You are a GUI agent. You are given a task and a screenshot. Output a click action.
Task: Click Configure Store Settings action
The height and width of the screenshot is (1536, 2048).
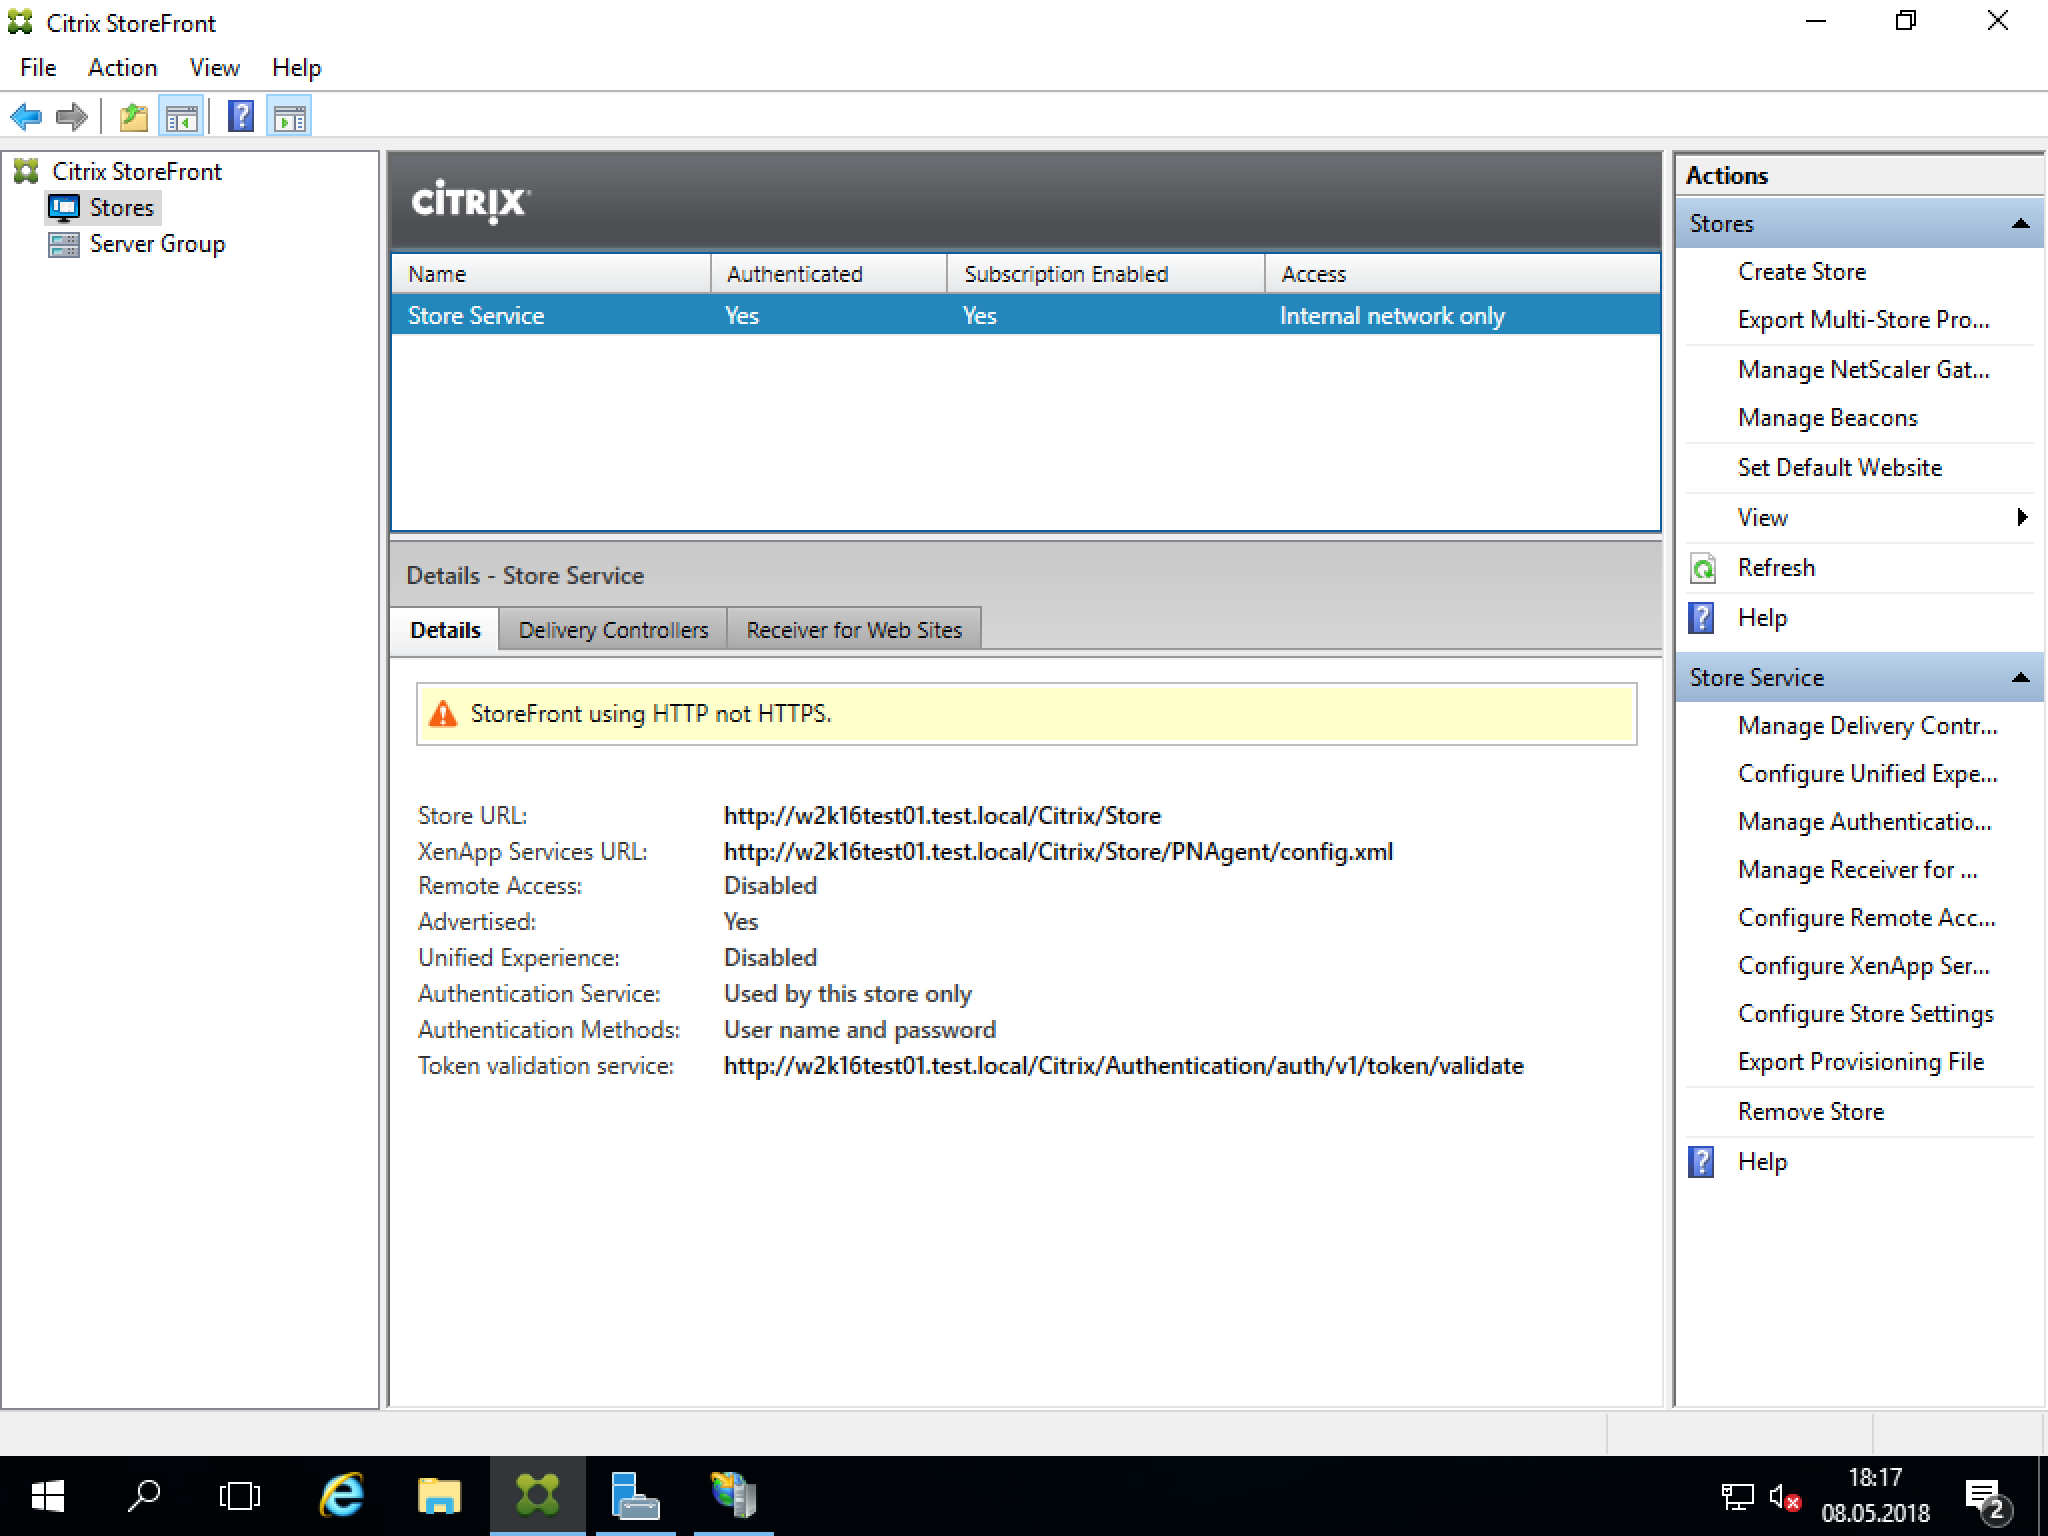1865,1014
